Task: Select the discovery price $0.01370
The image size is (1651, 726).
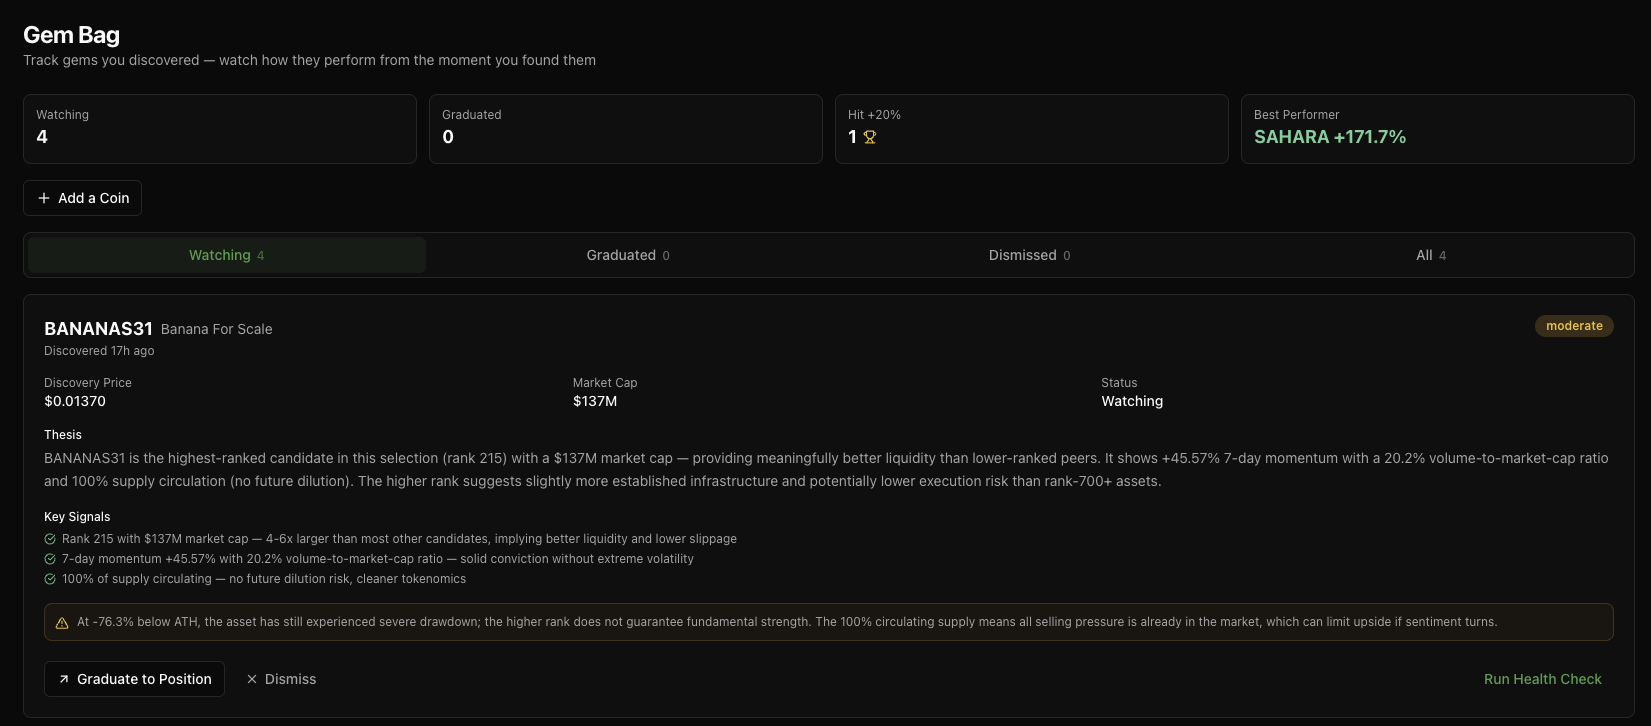Action: click(75, 401)
